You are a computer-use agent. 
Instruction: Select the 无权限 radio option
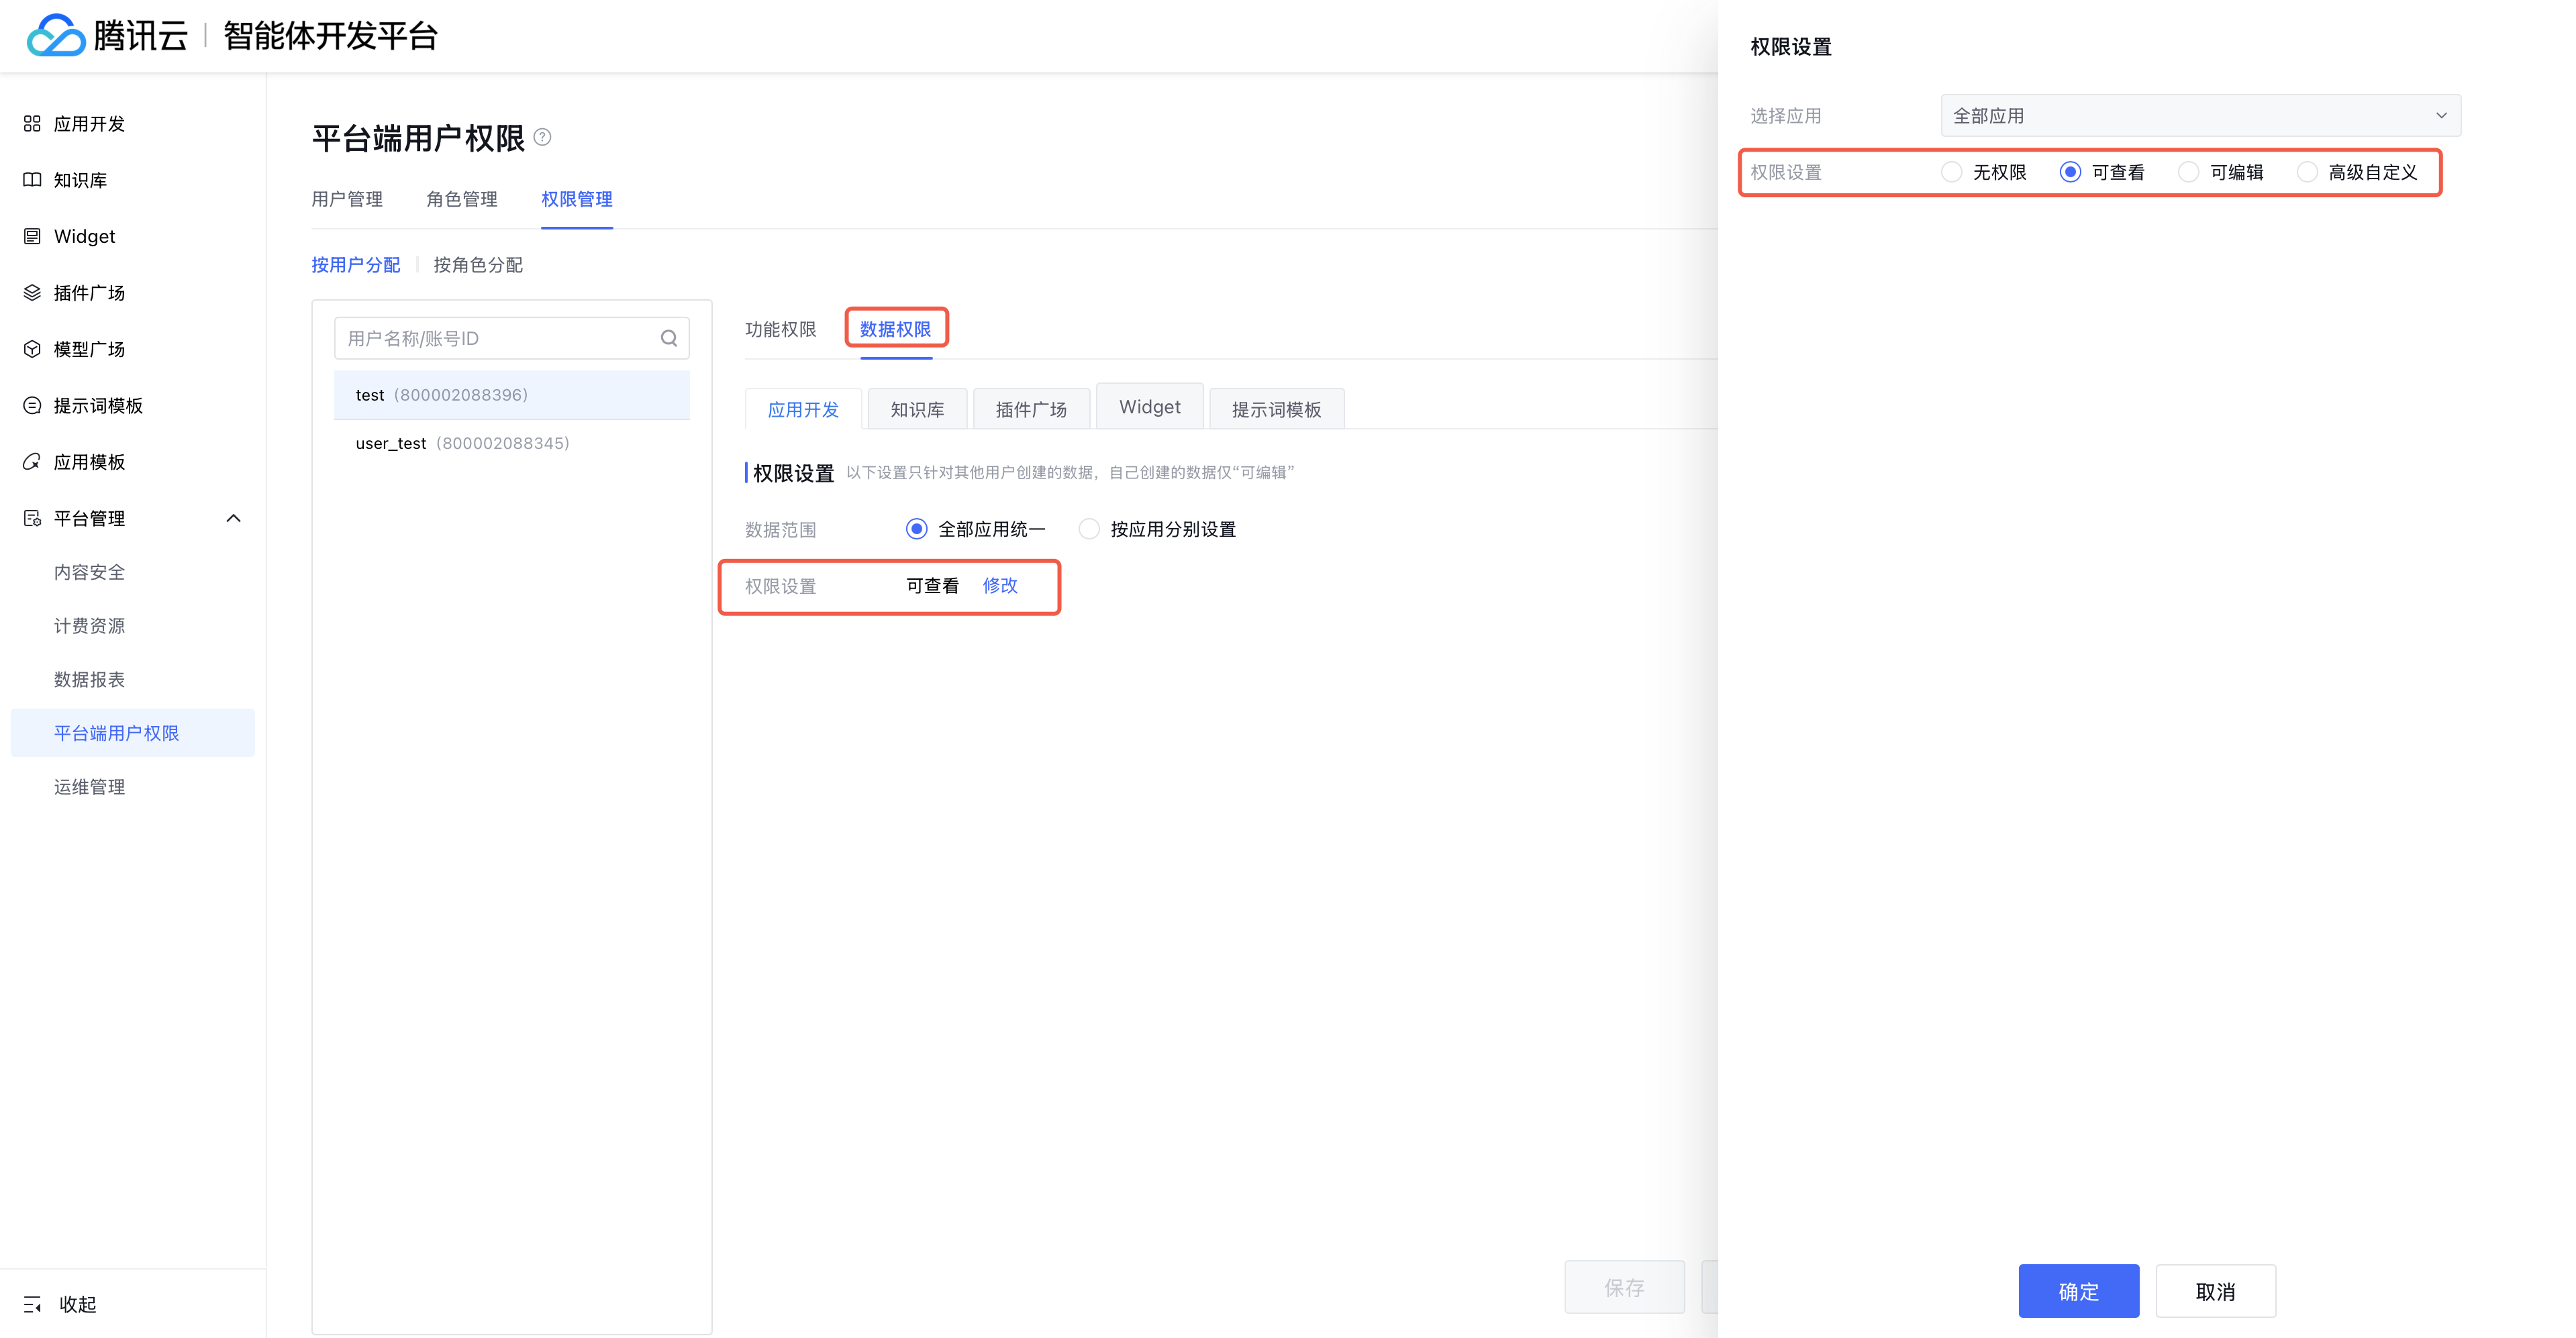point(1951,172)
